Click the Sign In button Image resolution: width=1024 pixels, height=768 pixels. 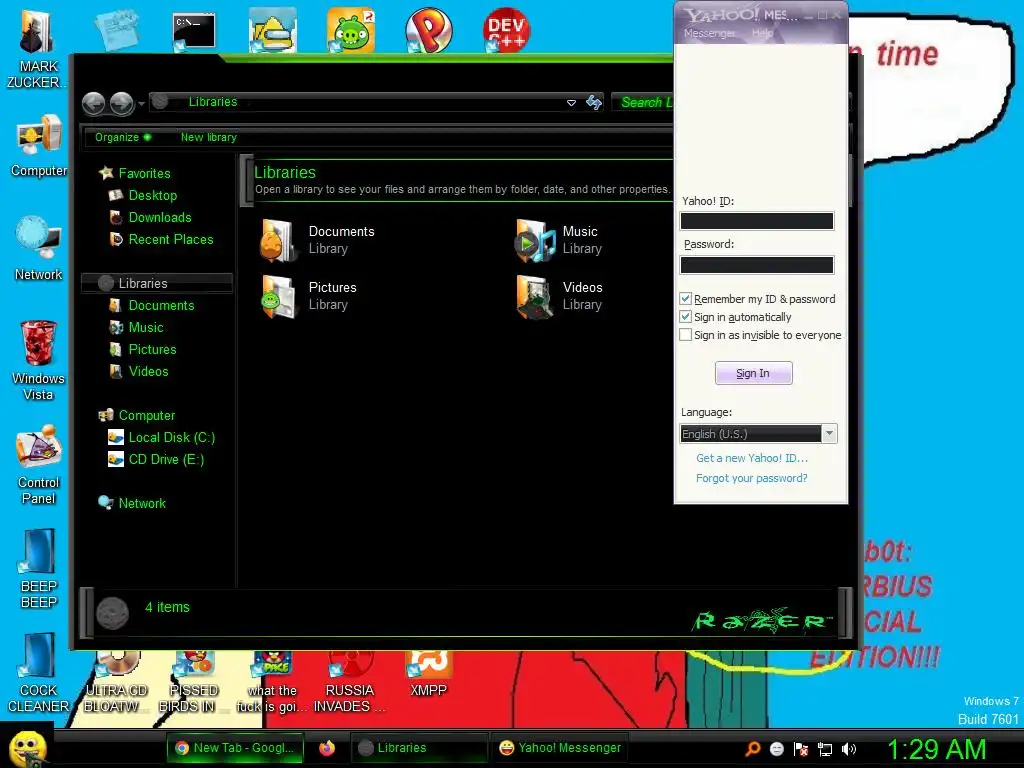(753, 373)
